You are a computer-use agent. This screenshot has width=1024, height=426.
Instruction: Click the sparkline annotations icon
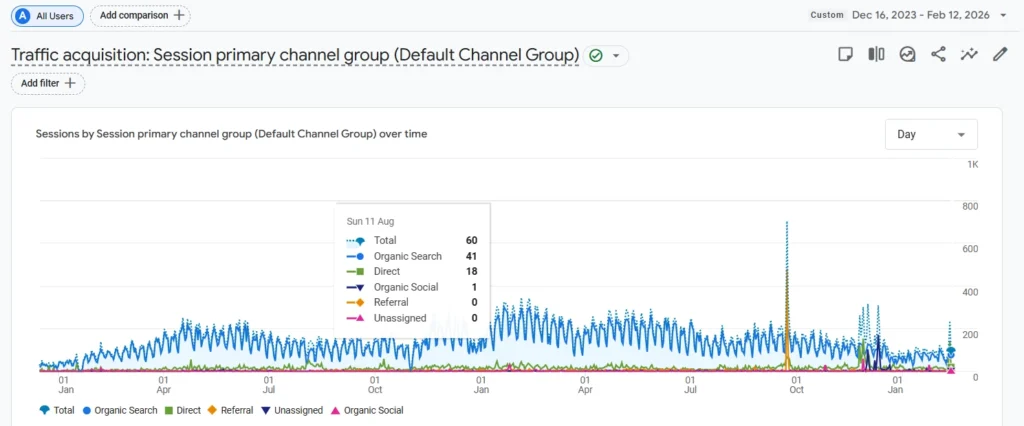969,54
